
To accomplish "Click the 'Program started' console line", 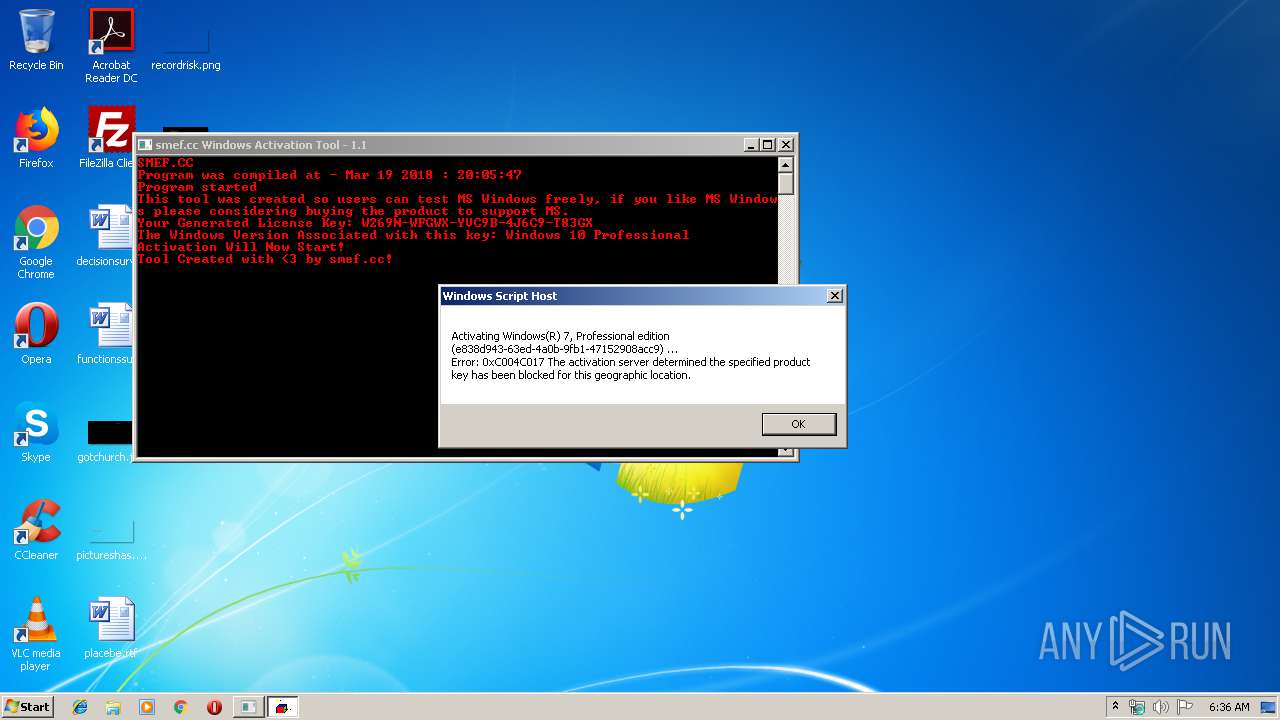I will point(197,187).
